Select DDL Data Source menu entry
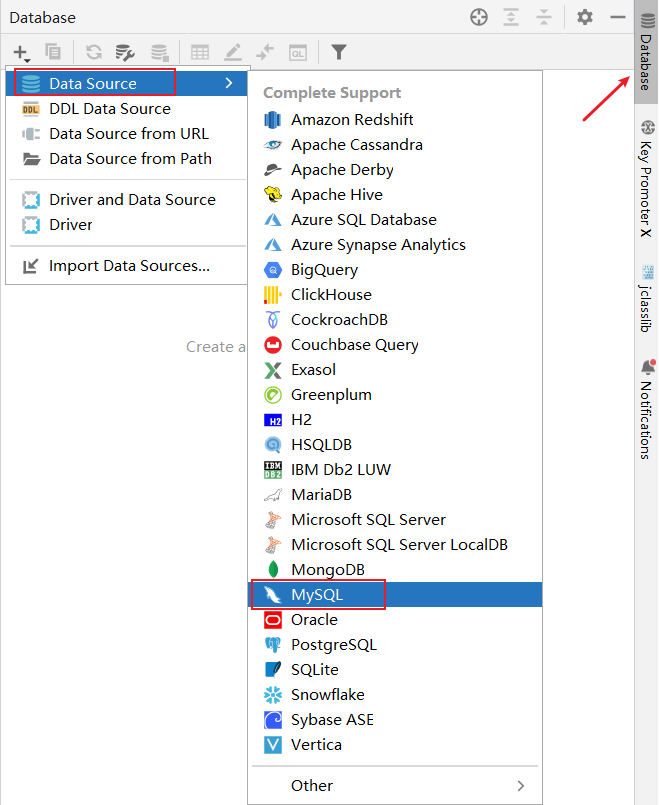 (109, 109)
